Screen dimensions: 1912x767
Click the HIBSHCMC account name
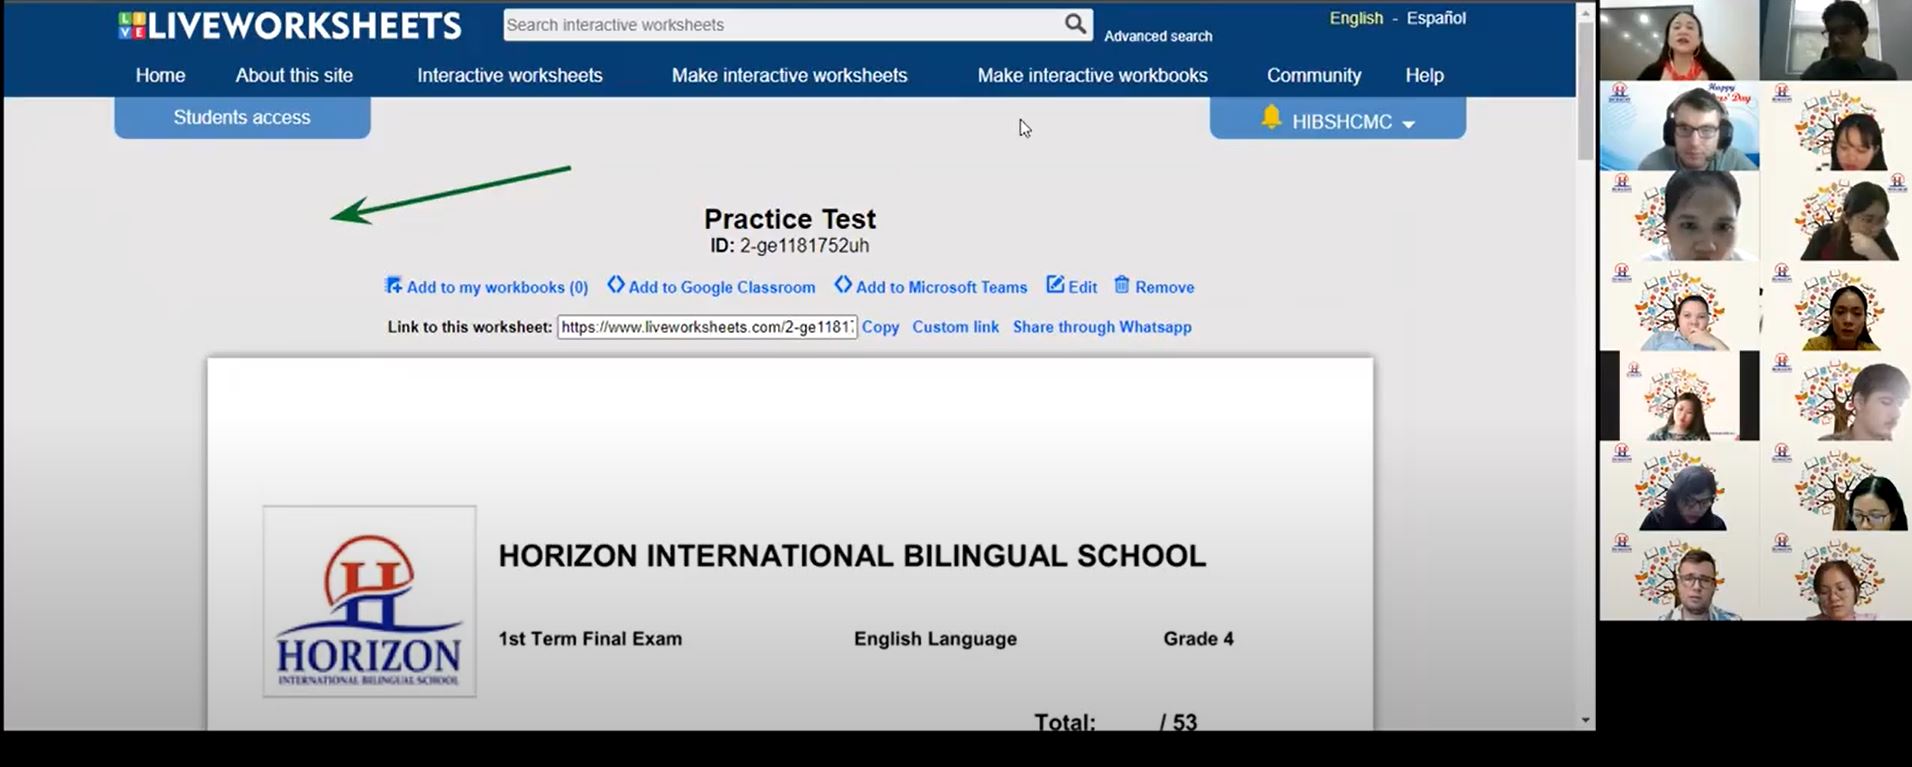click(x=1342, y=122)
